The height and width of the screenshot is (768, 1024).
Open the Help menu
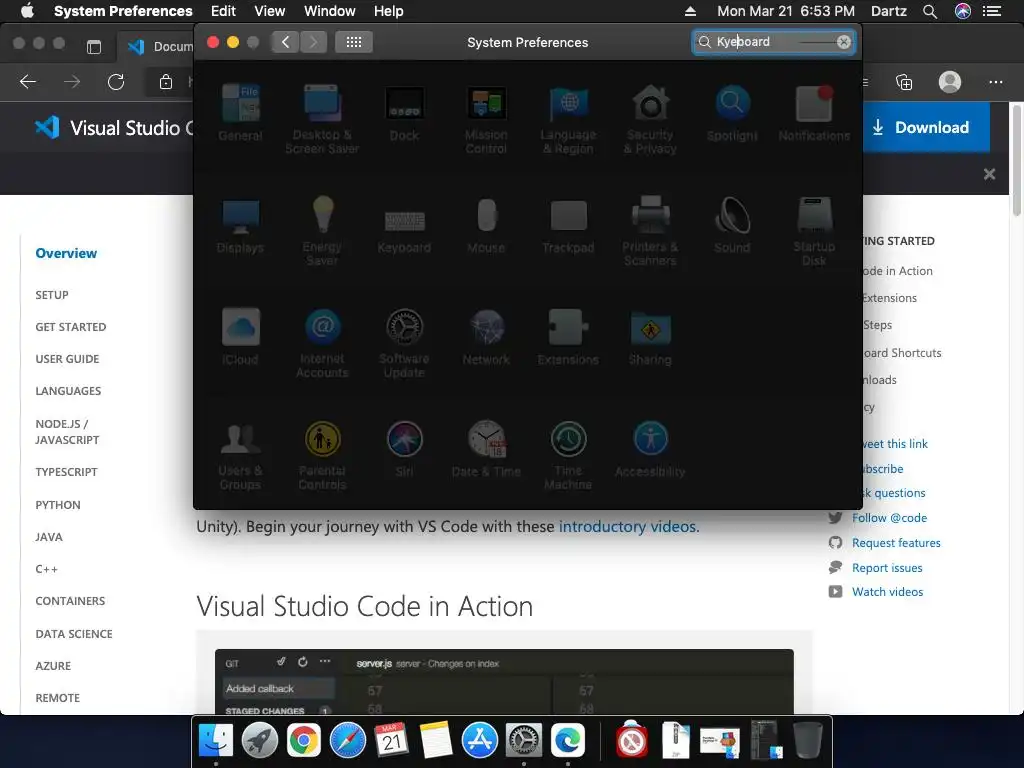coord(389,11)
